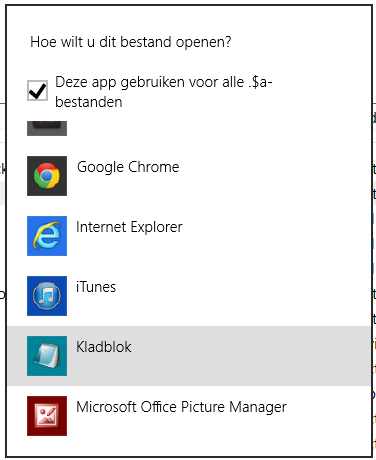
Task: Toggle via 'Deze app gebruiken voor alle' text
Action: [x=149, y=82]
